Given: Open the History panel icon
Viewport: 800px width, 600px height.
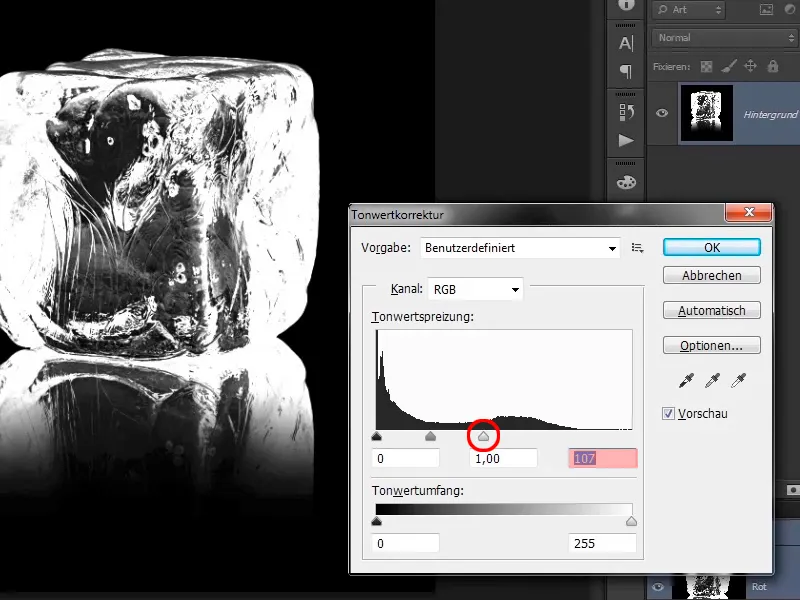Looking at the screenshot, I should pyautogui.click(x=626, y=112).
